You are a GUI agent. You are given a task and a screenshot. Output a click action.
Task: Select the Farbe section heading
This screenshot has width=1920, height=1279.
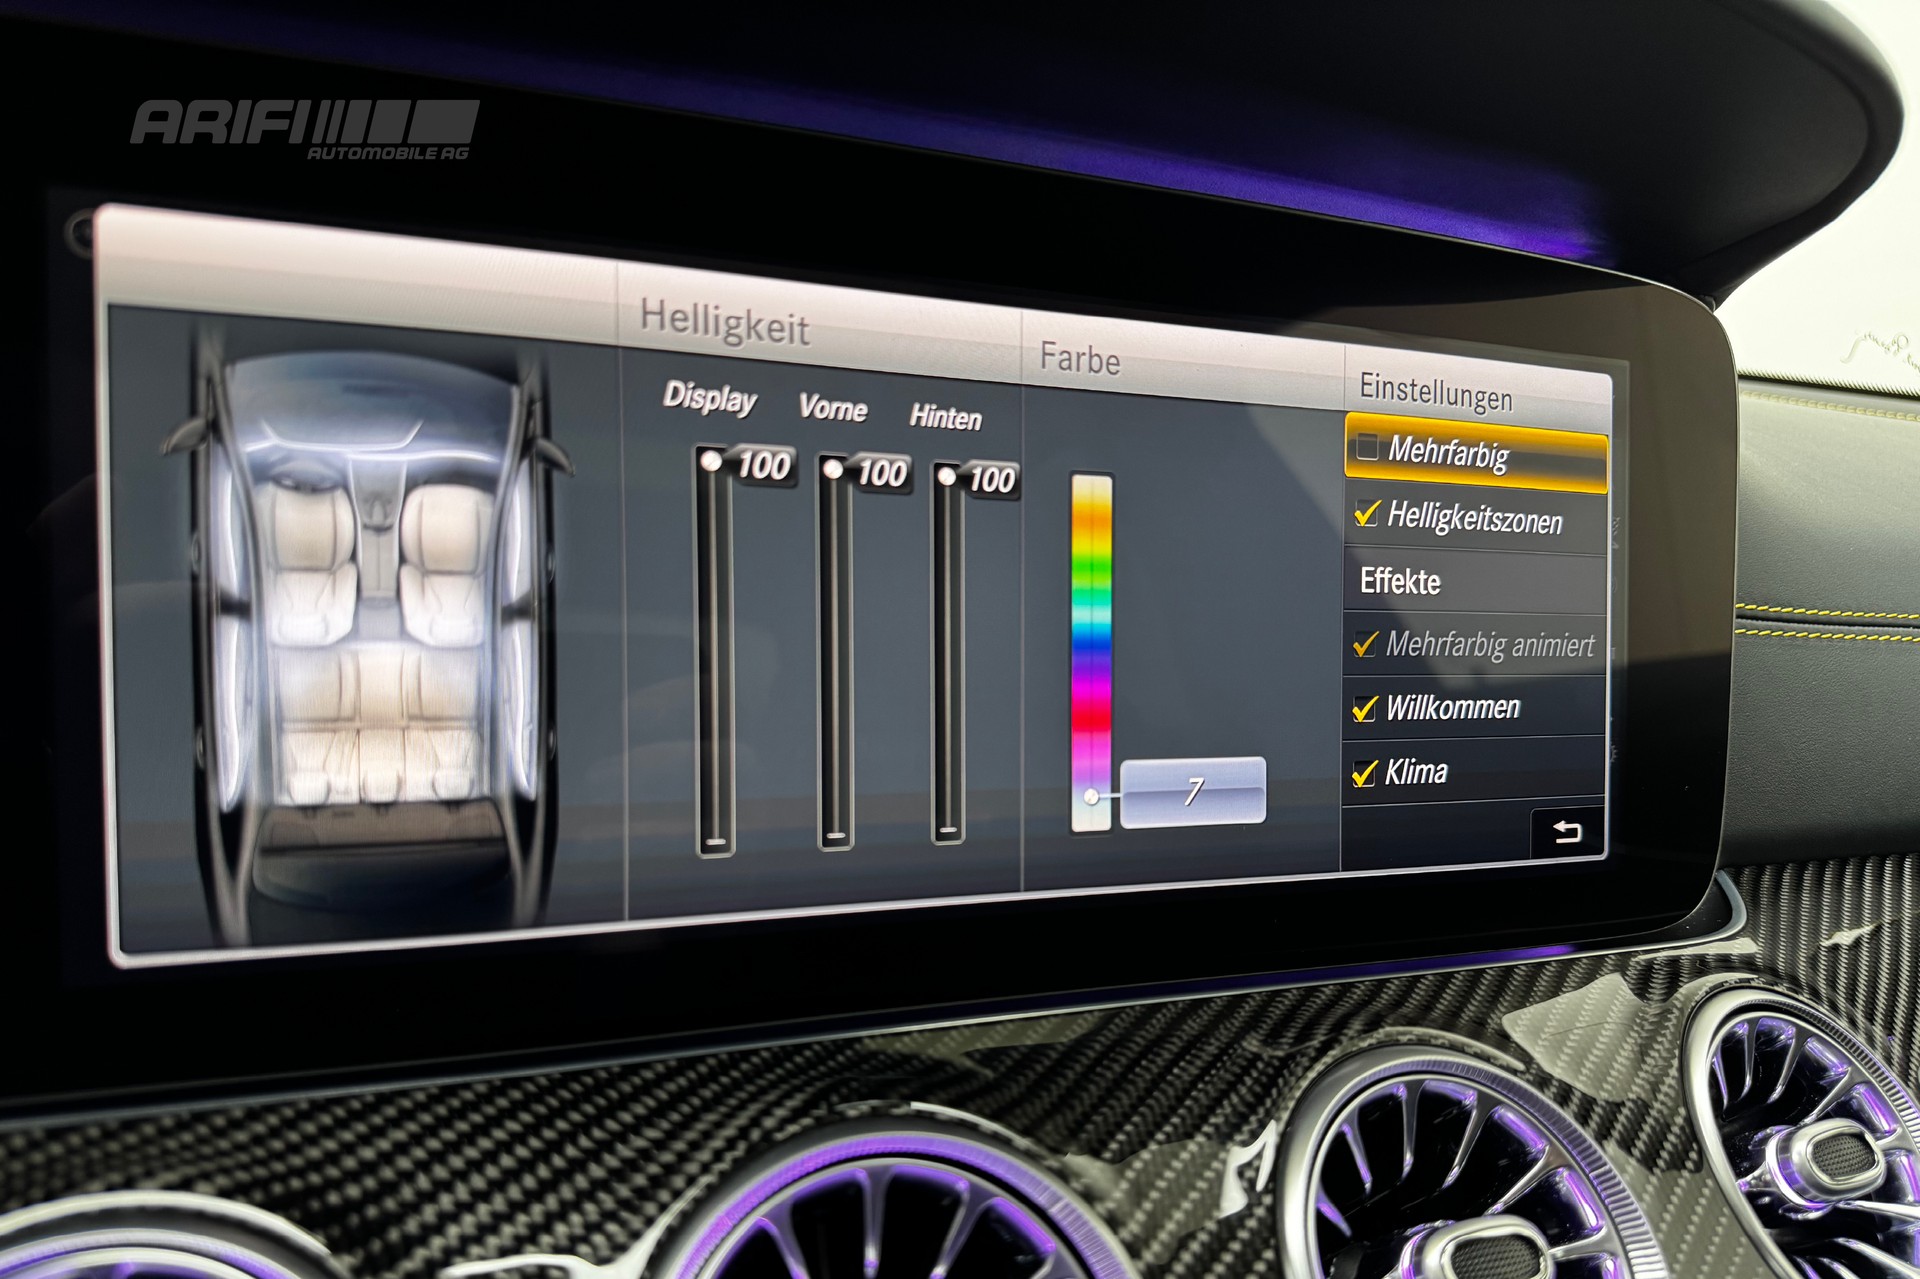1080,357
